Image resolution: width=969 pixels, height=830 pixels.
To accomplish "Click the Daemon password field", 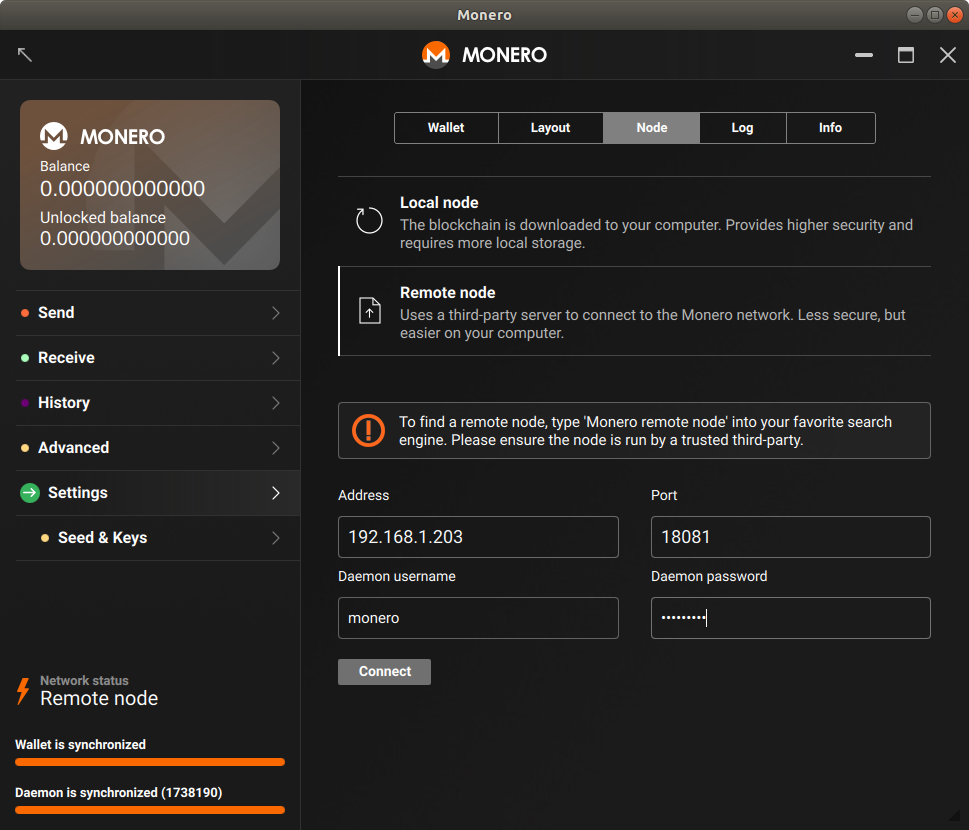I will click(791, 618).
